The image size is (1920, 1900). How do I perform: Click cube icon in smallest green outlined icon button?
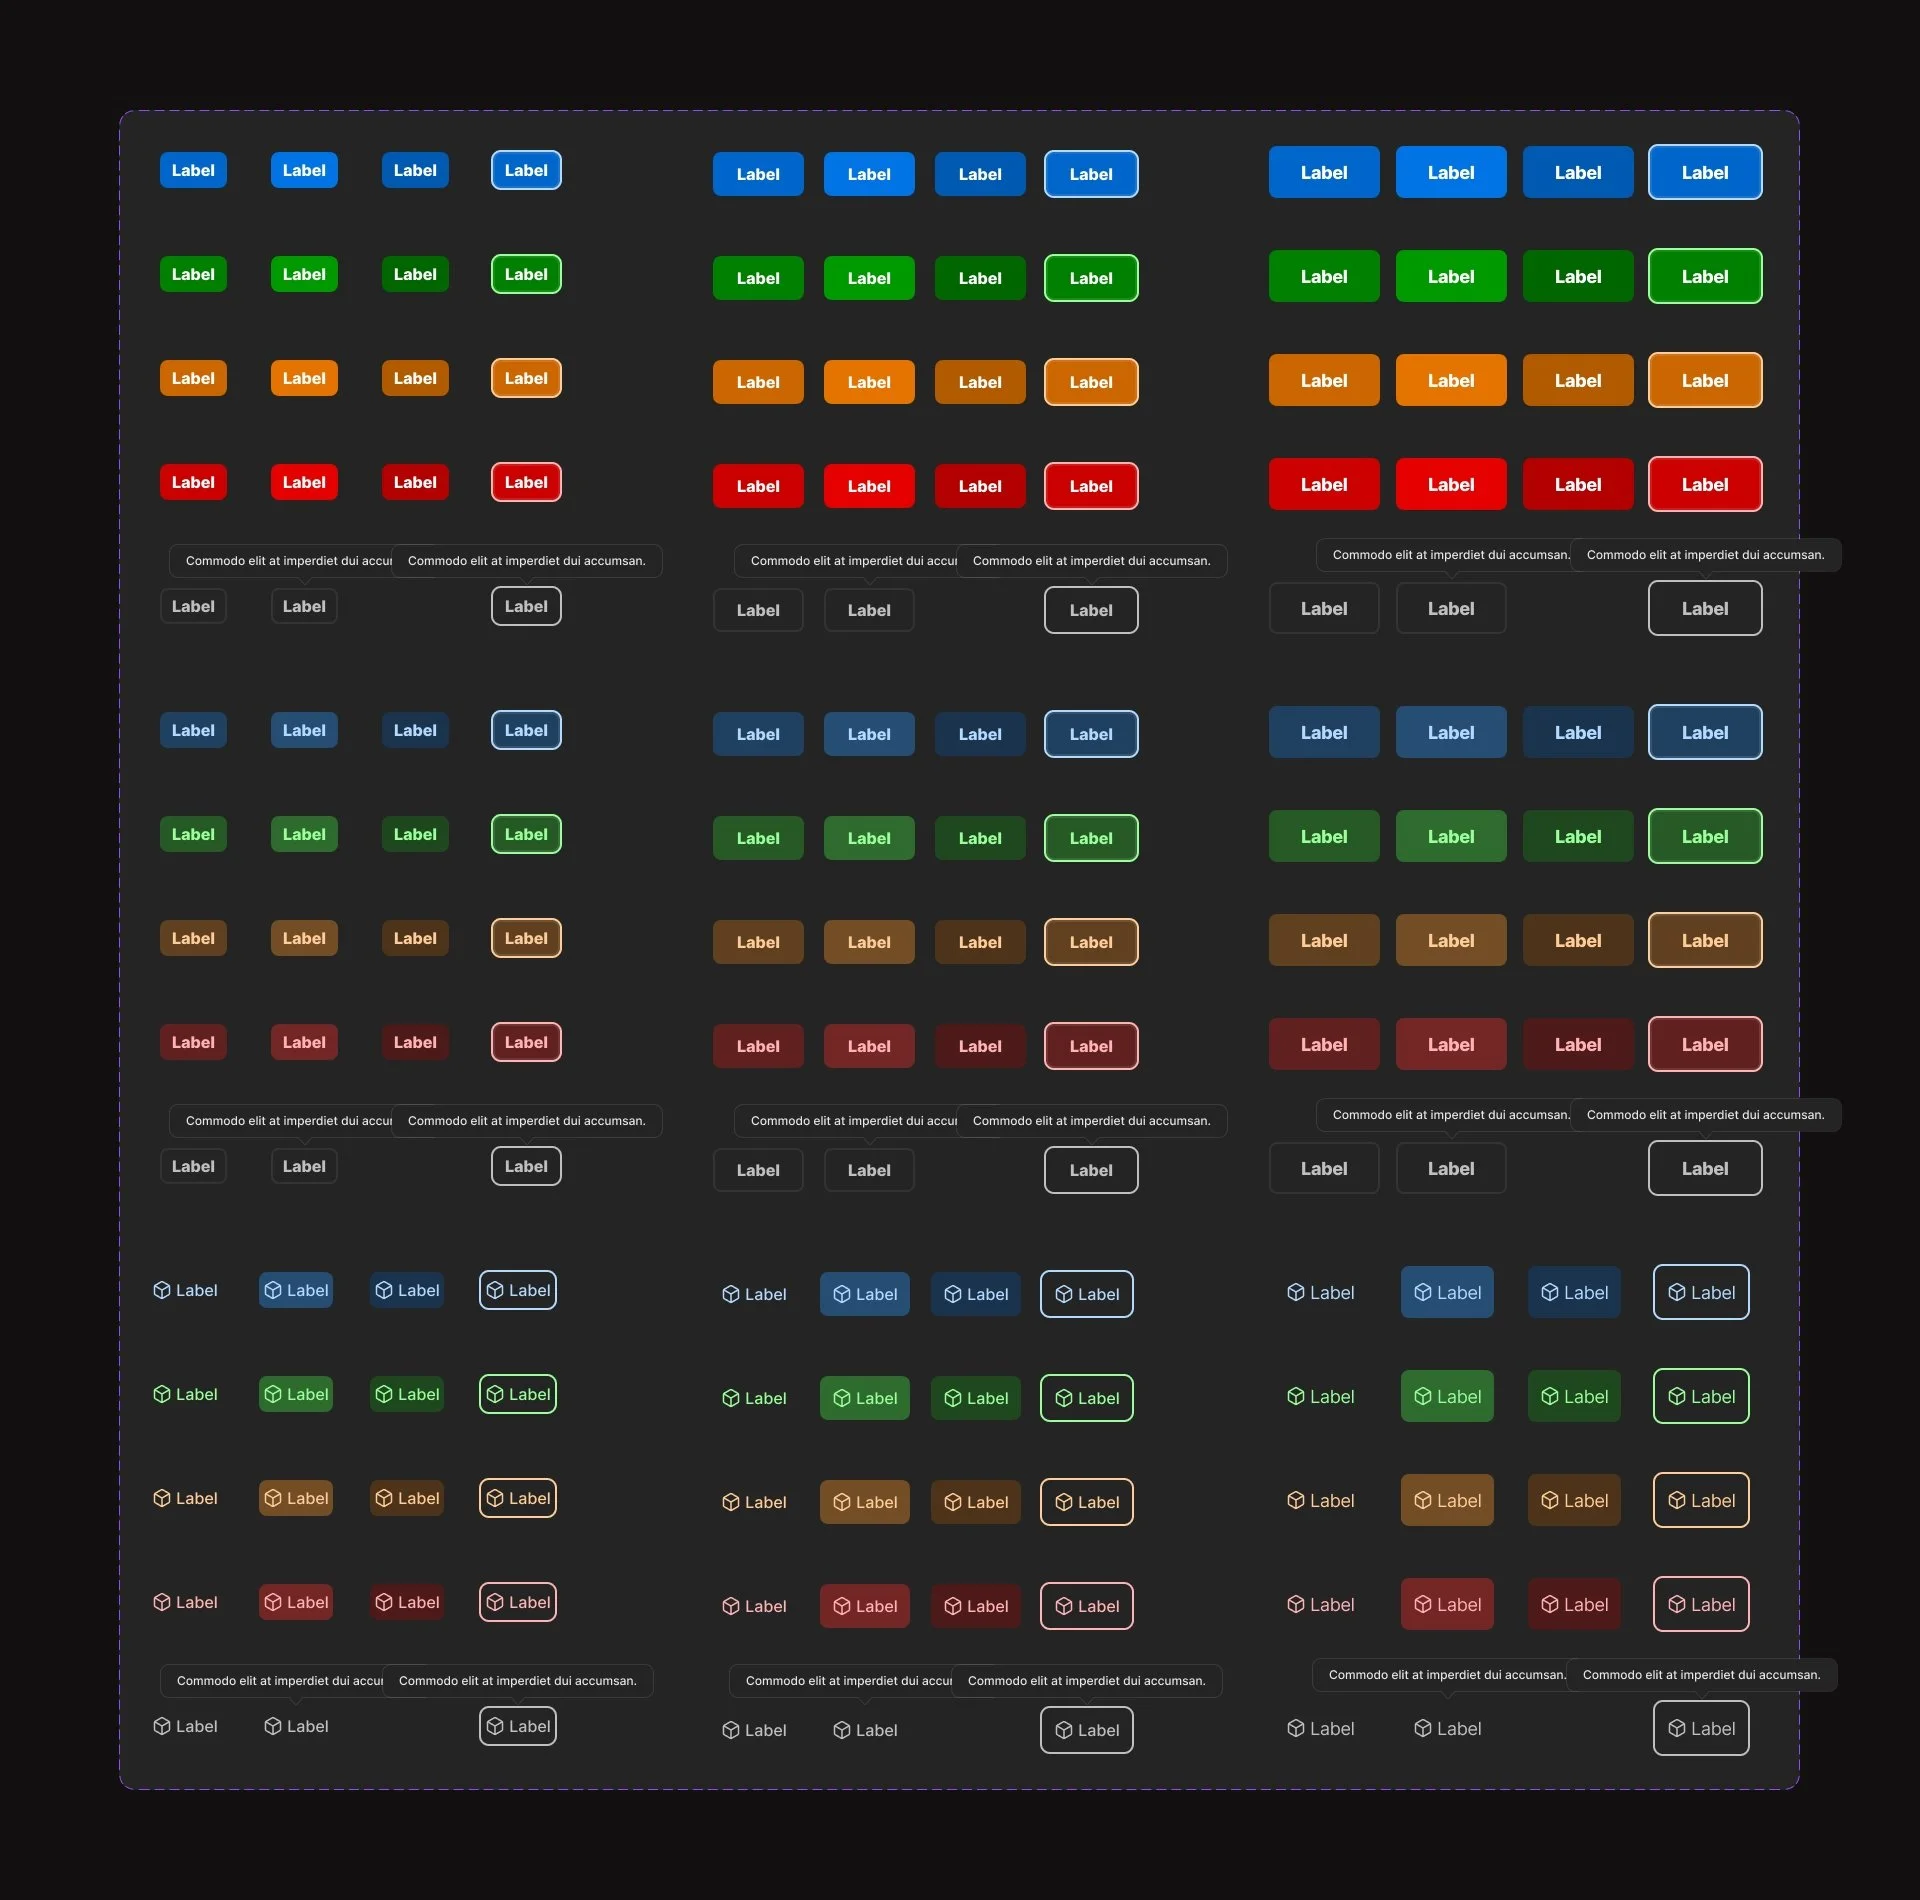coord(495,1394)
